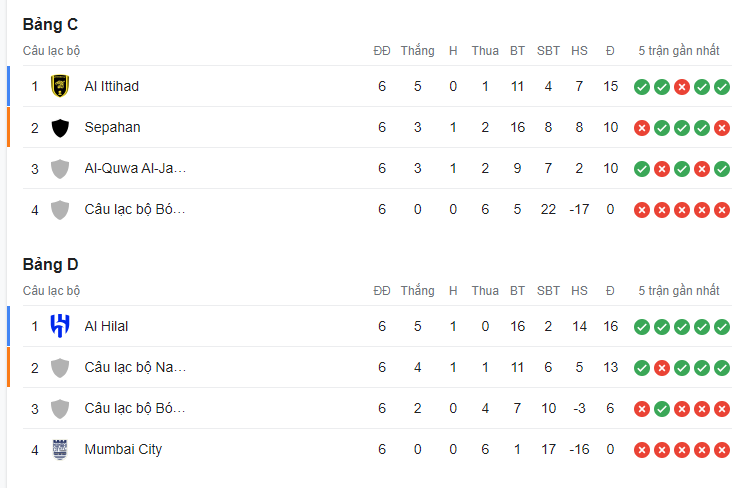Click Al Hilal's last green win icon

click(x=722, y=327)
